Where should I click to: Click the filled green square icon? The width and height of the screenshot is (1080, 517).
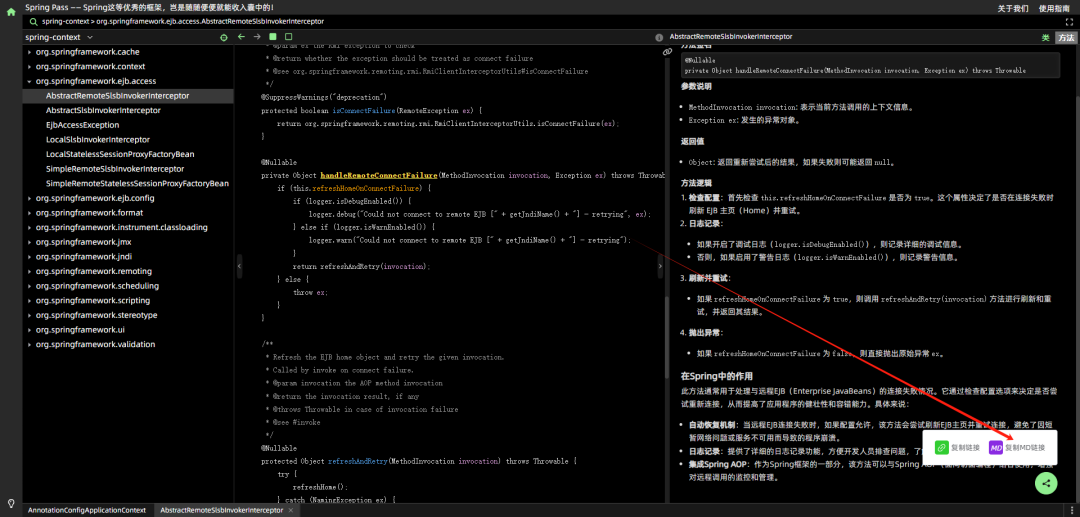pyautogui.click(x=273, y=36)
